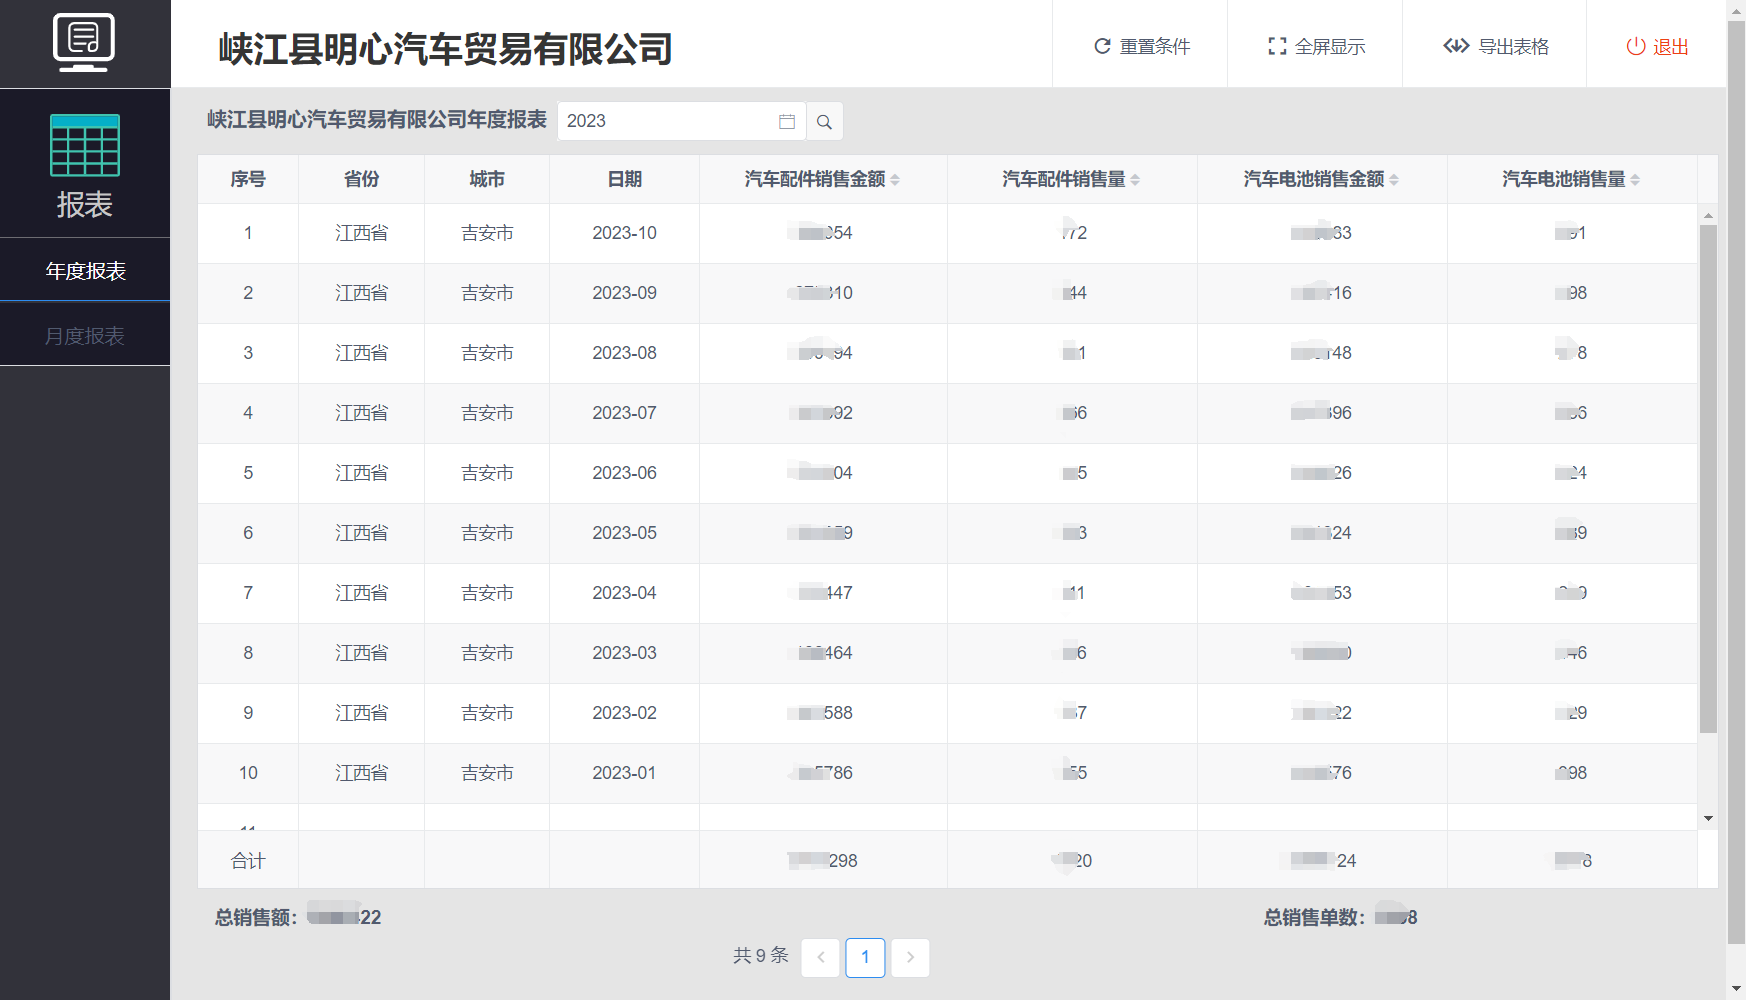Click table scrollbar down arrow
This screenshot has height=1000, width=1746.
(x=1708, y=818)
